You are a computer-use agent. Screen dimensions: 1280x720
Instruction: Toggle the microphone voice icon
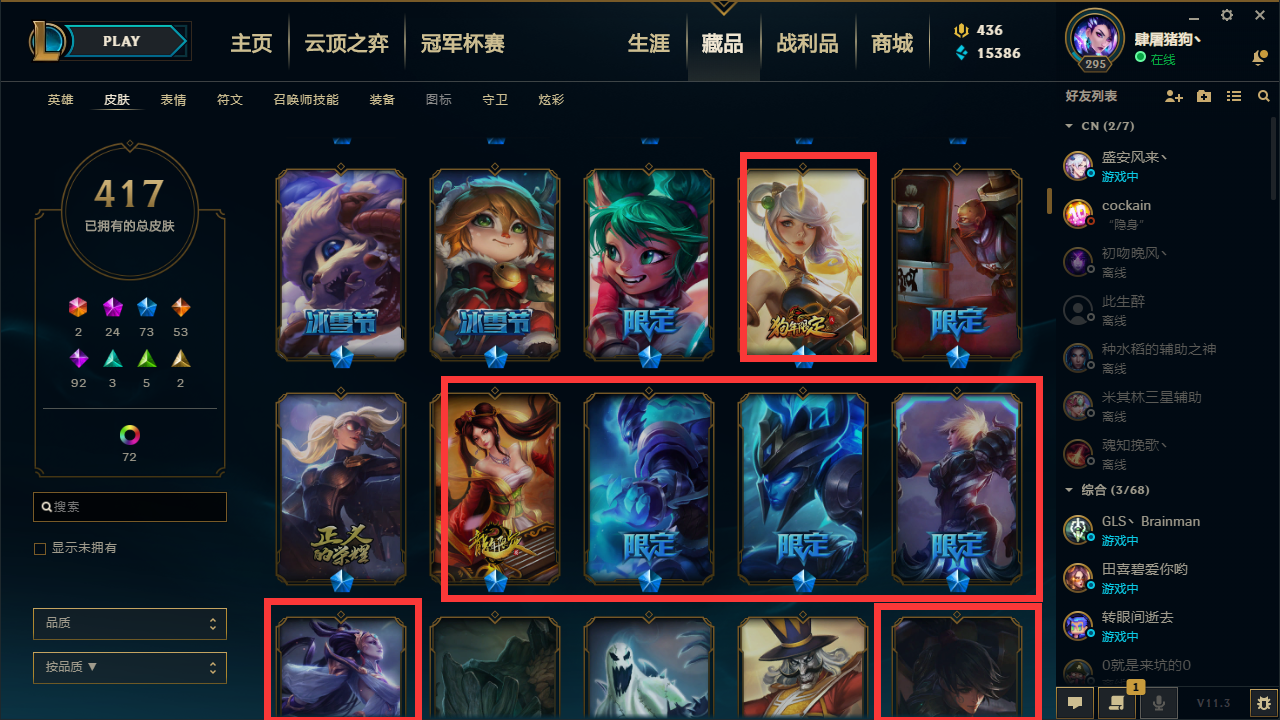tap(1159, 702)
